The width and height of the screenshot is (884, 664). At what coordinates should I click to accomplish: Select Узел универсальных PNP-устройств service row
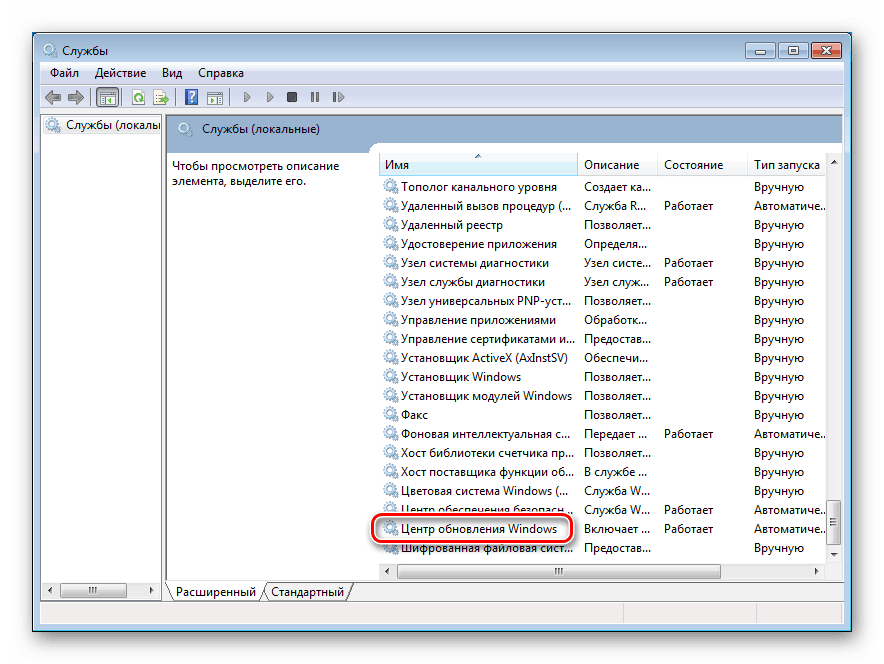click(x=603, y=301)
